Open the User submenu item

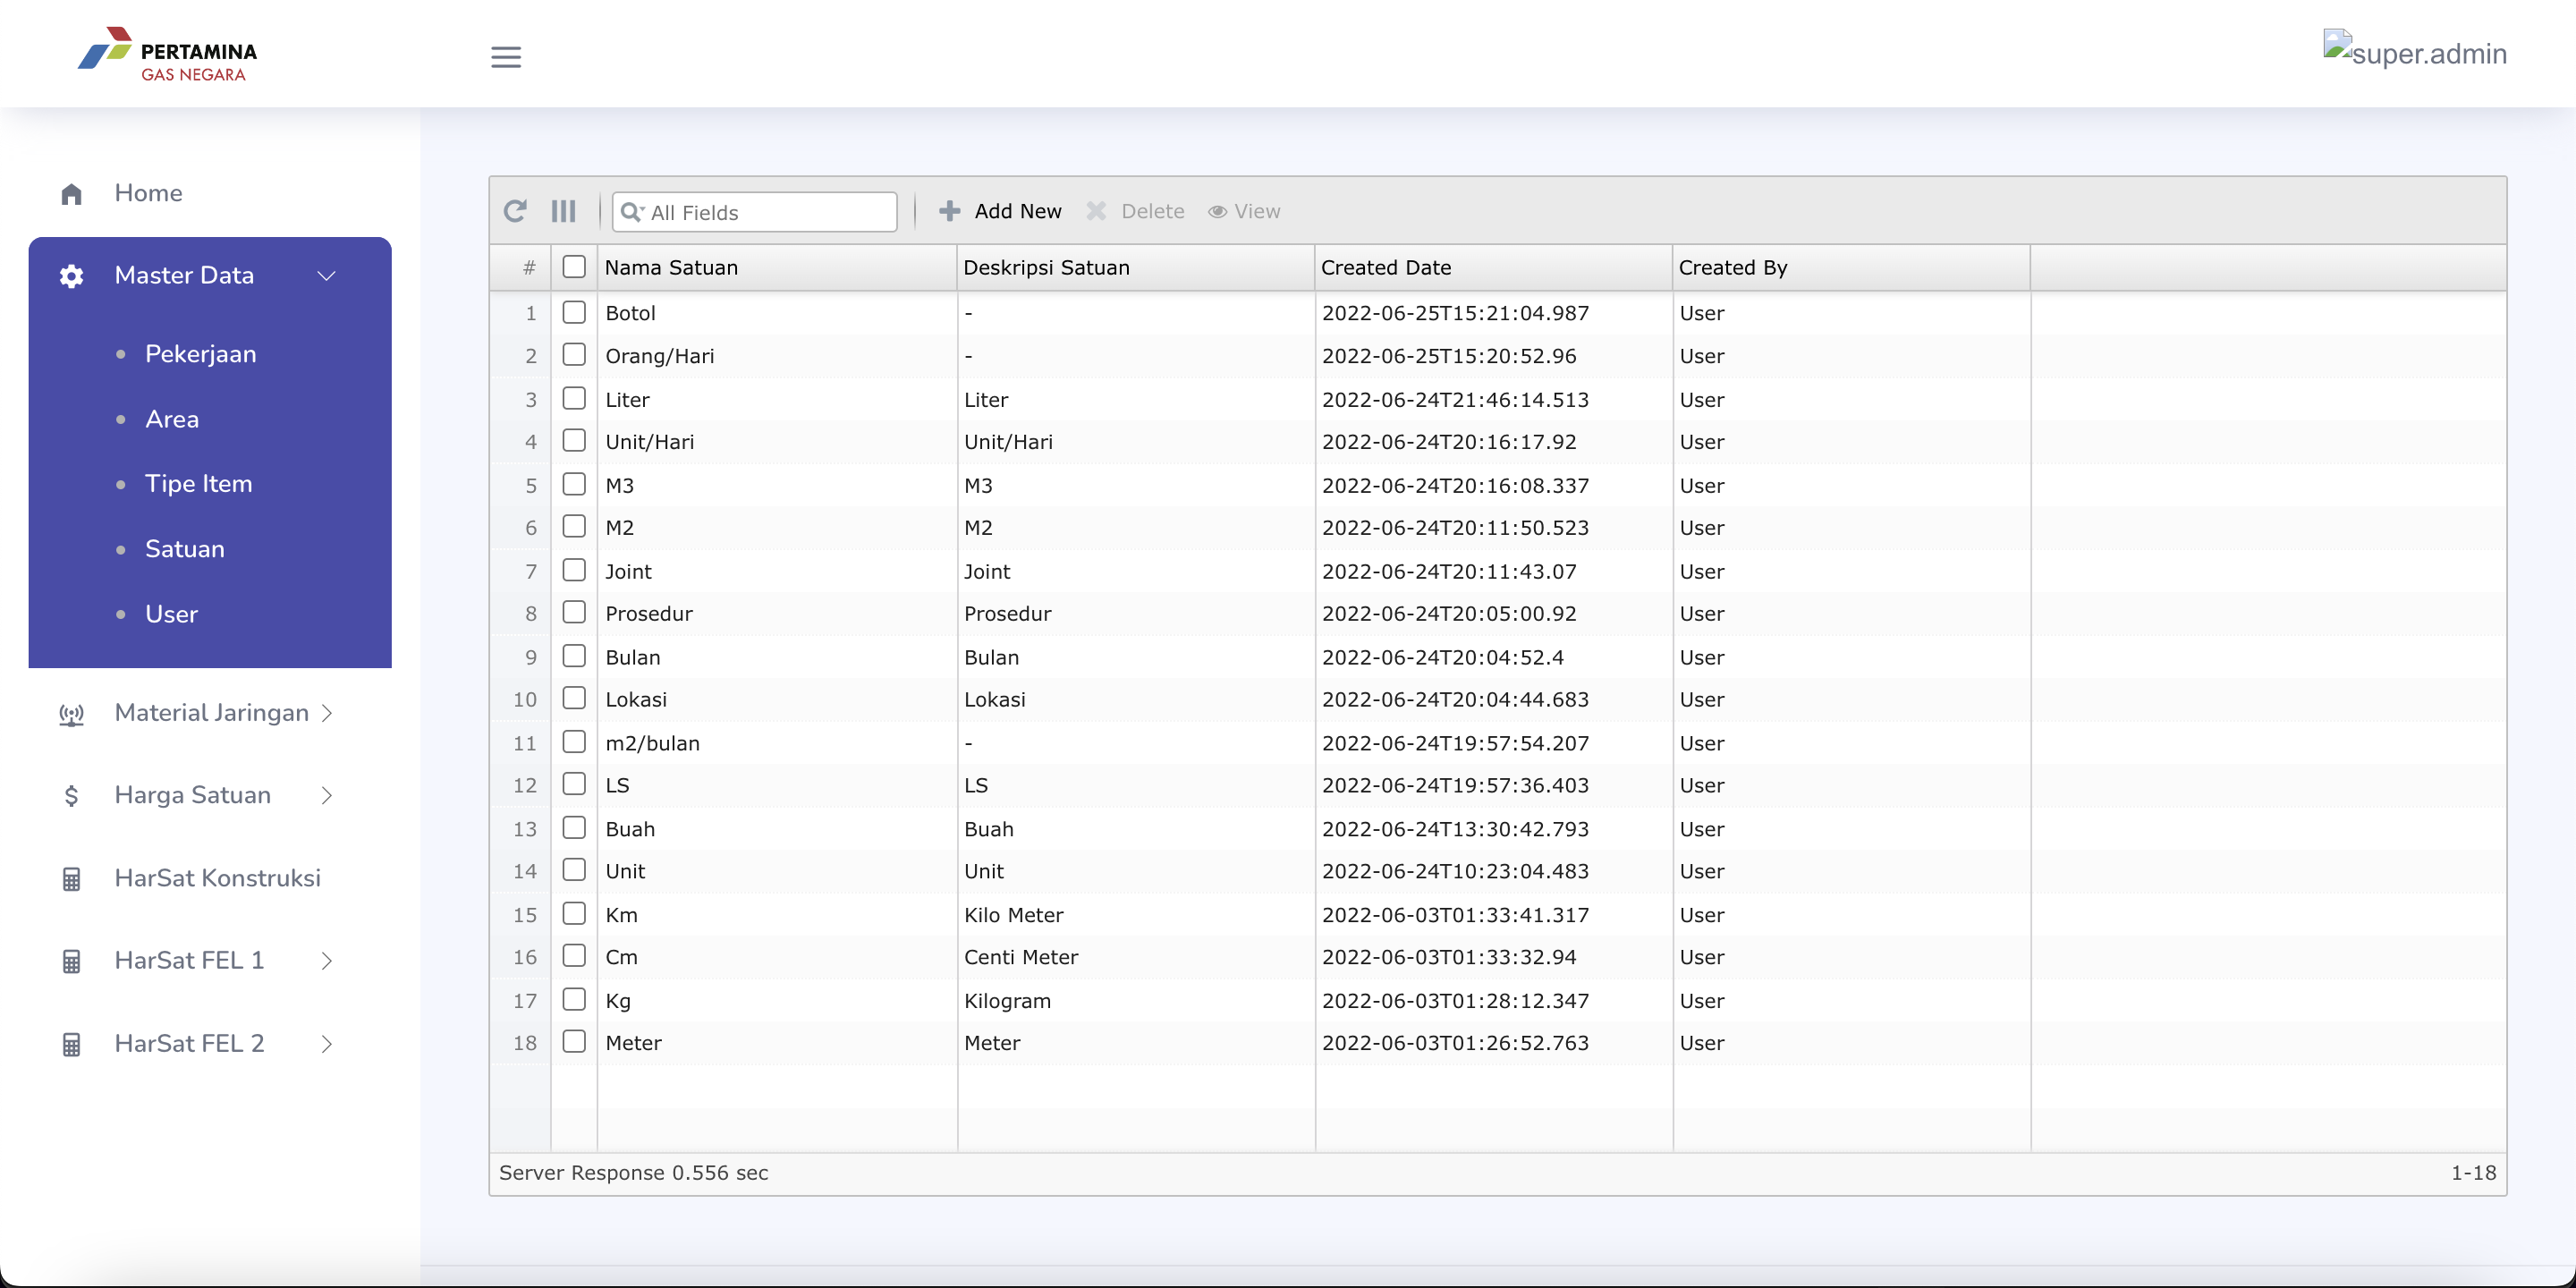coord(172,615)
